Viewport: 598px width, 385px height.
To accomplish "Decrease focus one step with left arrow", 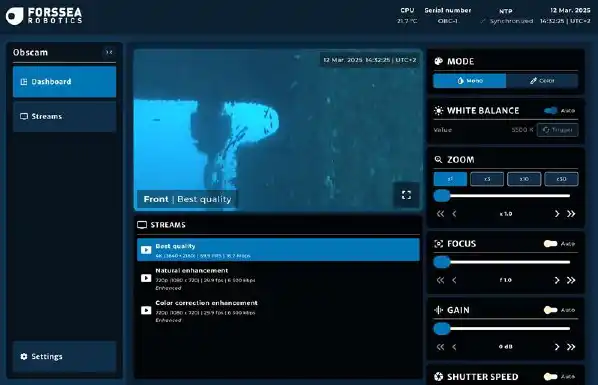I will click(454, 280).
